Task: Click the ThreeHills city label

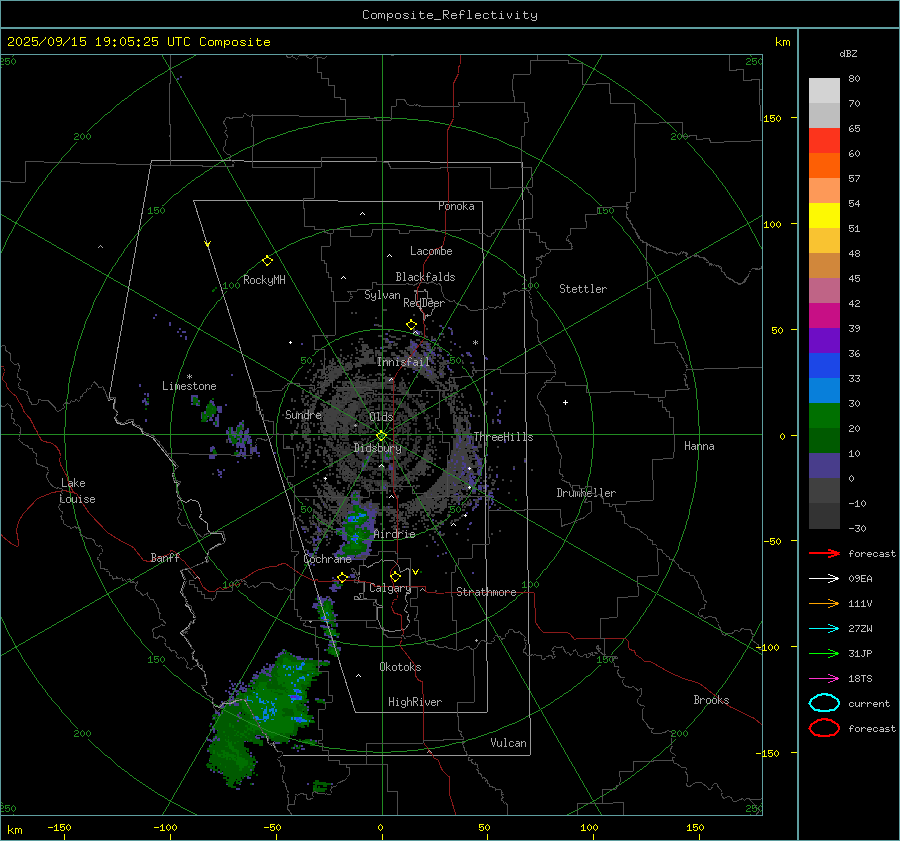Action: point(503,437)
